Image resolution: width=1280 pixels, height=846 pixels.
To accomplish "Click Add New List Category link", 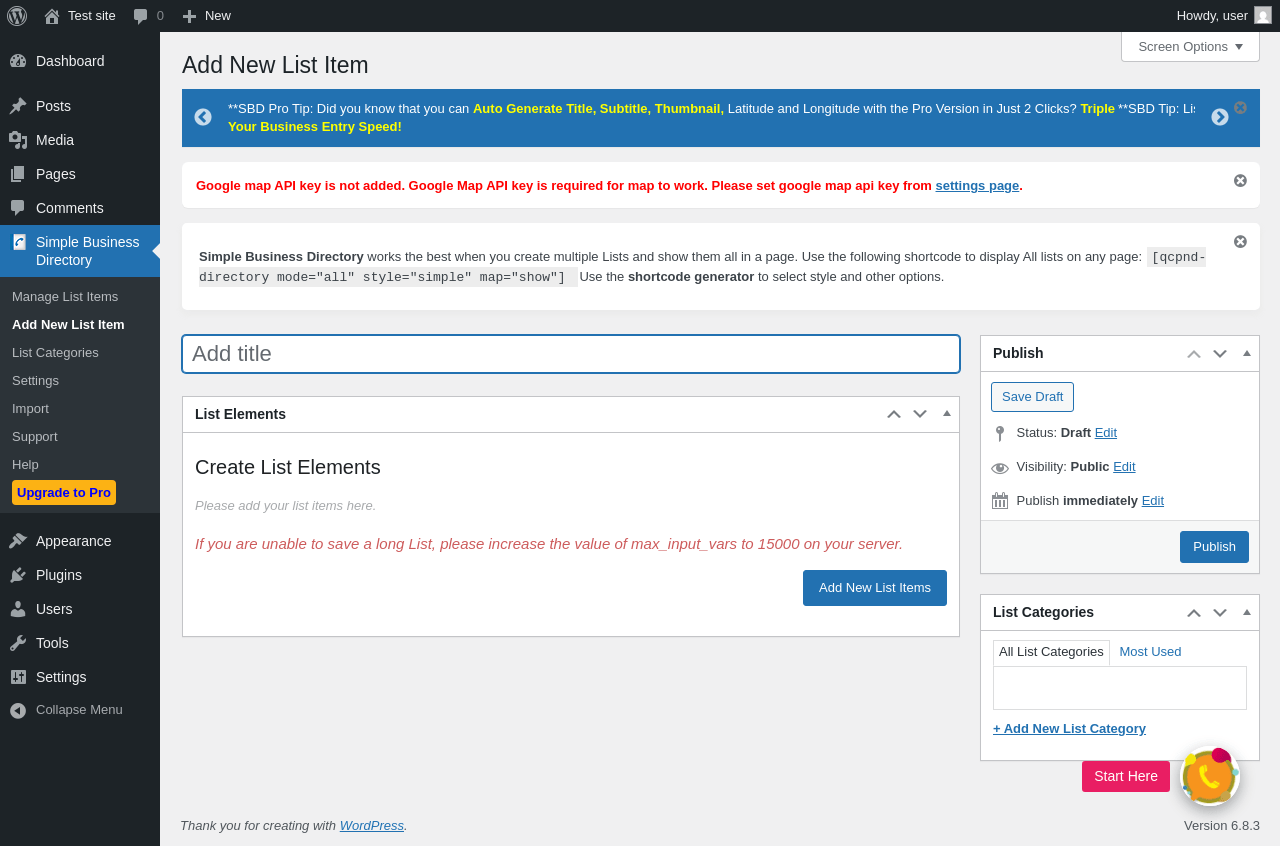I will pos(1069,728).
